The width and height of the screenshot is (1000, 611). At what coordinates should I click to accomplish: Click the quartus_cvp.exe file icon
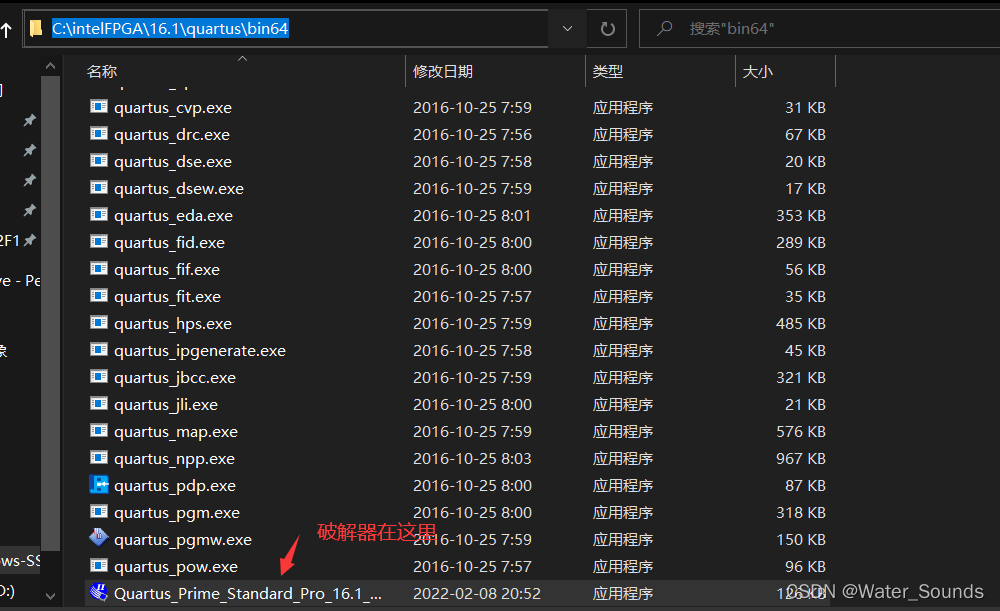(99, 107)
